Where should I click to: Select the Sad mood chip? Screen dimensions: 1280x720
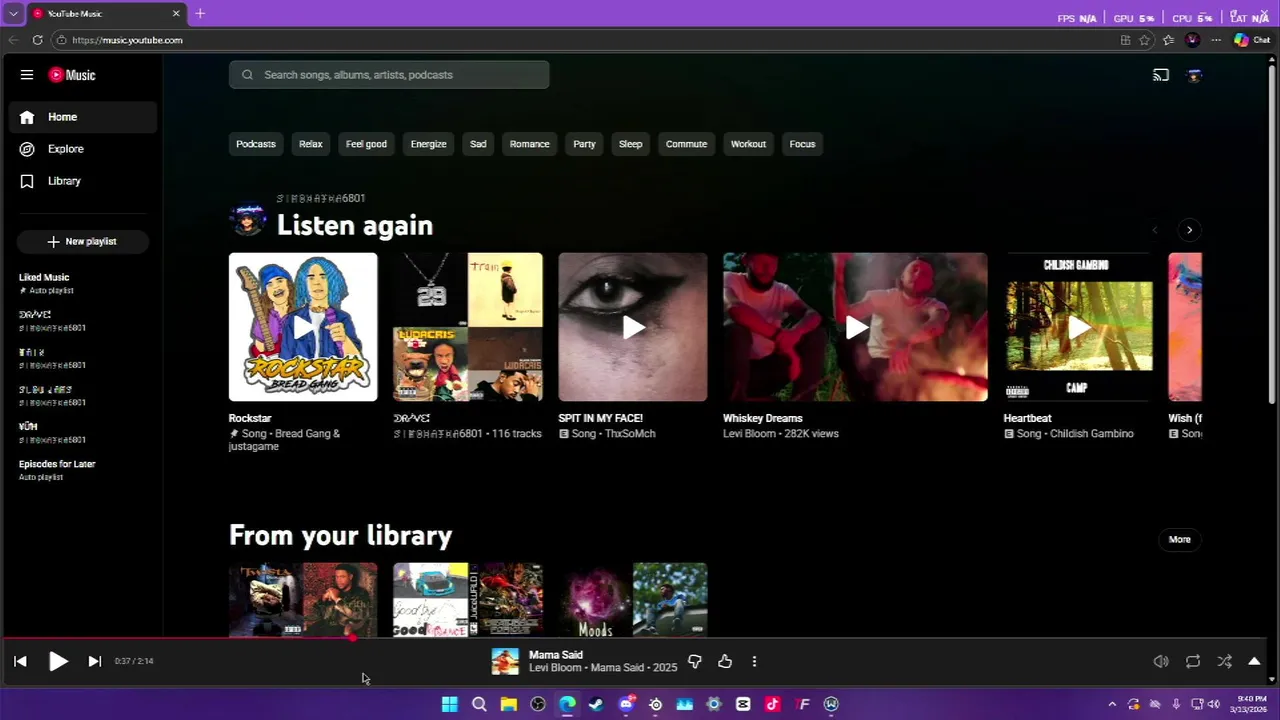coord(478,144)
